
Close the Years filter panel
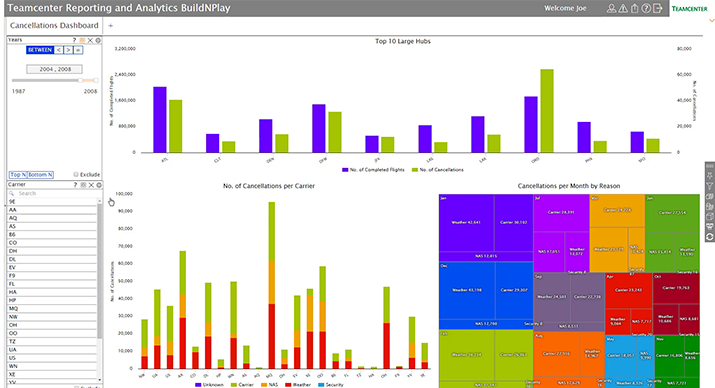pos(90,40)
